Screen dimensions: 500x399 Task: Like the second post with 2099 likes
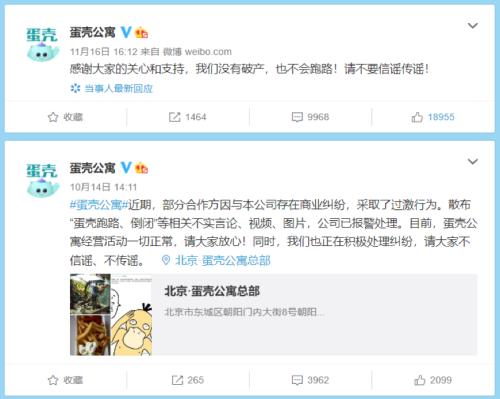433,380
